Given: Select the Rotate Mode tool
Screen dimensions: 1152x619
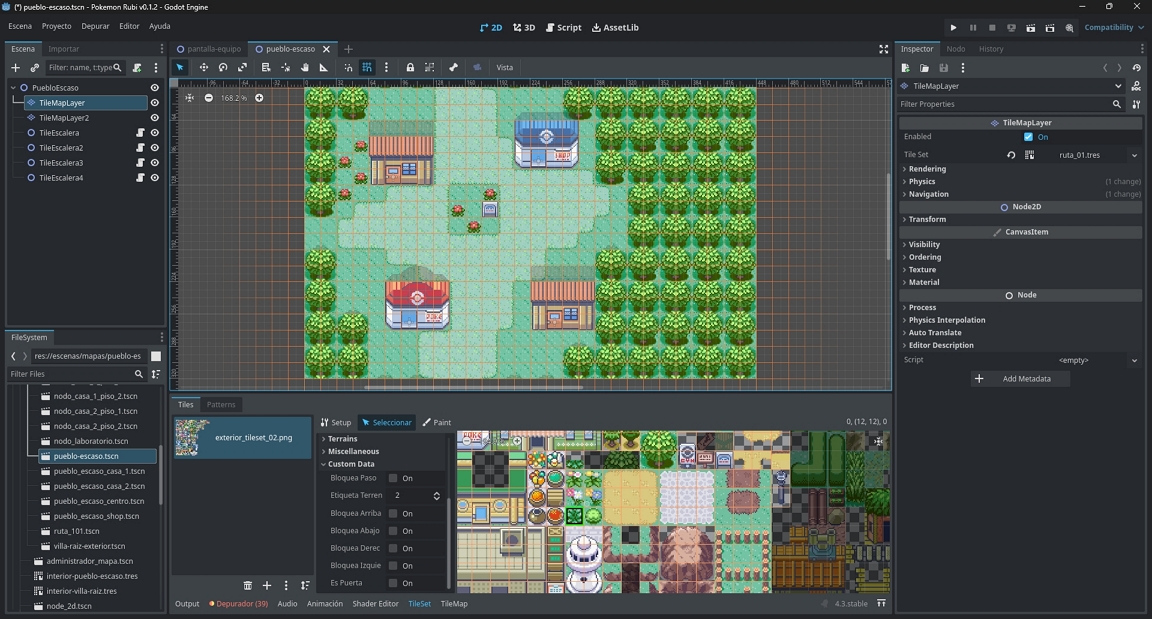Looking at the screenshot, I should click(x=223, y=68).
